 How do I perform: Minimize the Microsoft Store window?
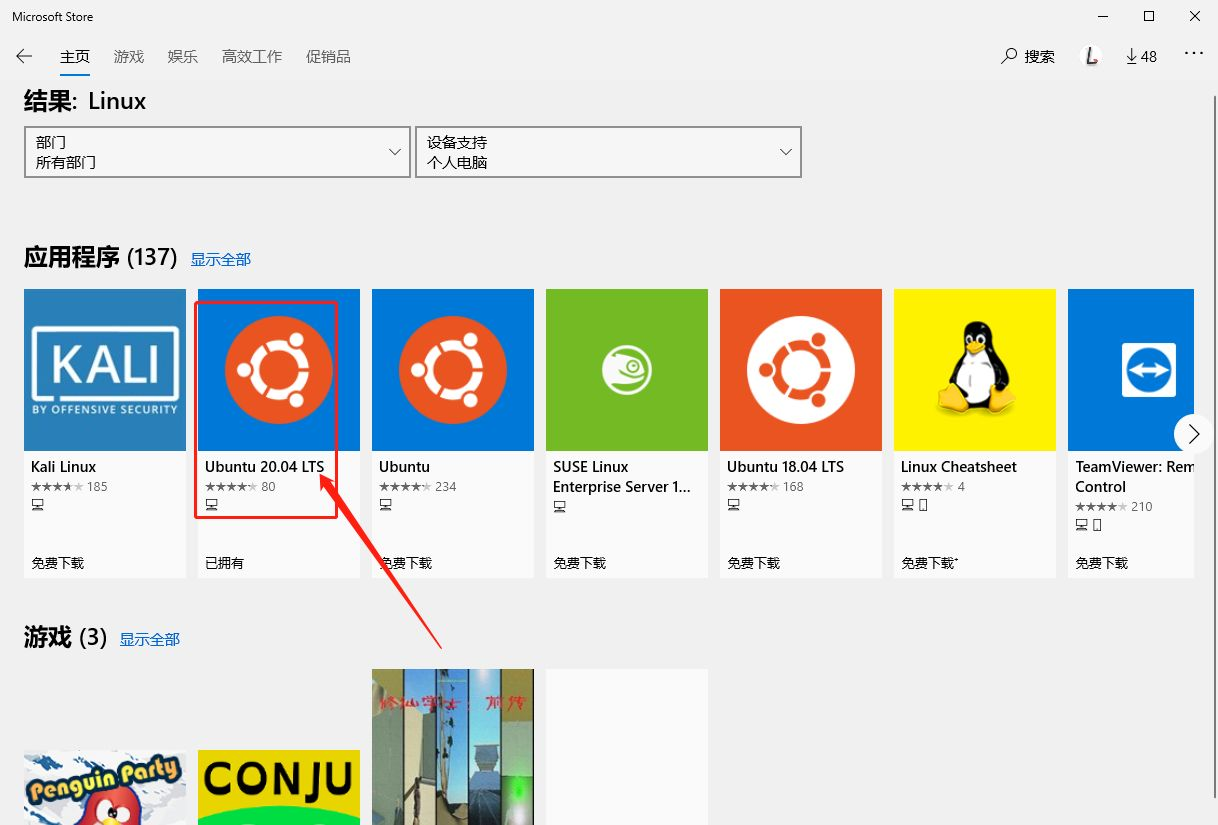(1103, 16)
